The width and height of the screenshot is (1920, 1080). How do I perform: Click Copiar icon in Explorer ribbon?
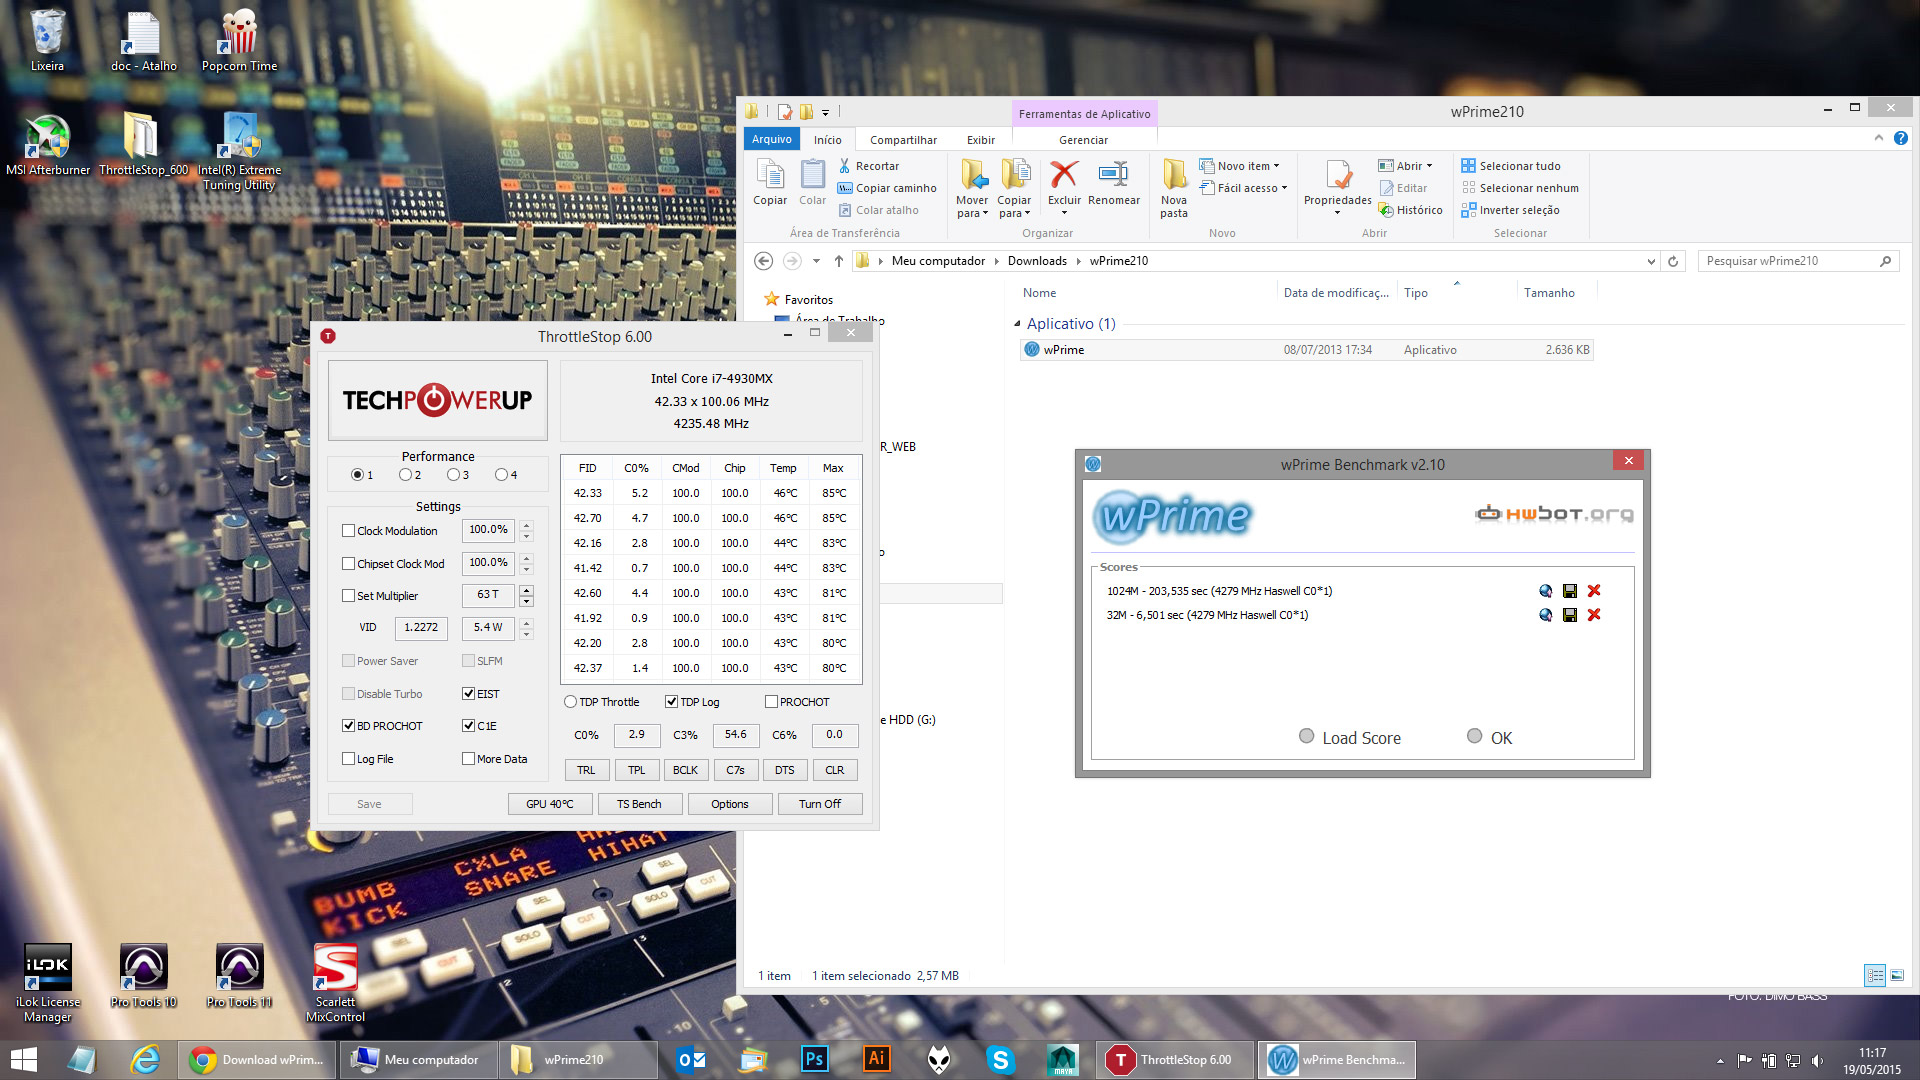[x=770, y=183]
